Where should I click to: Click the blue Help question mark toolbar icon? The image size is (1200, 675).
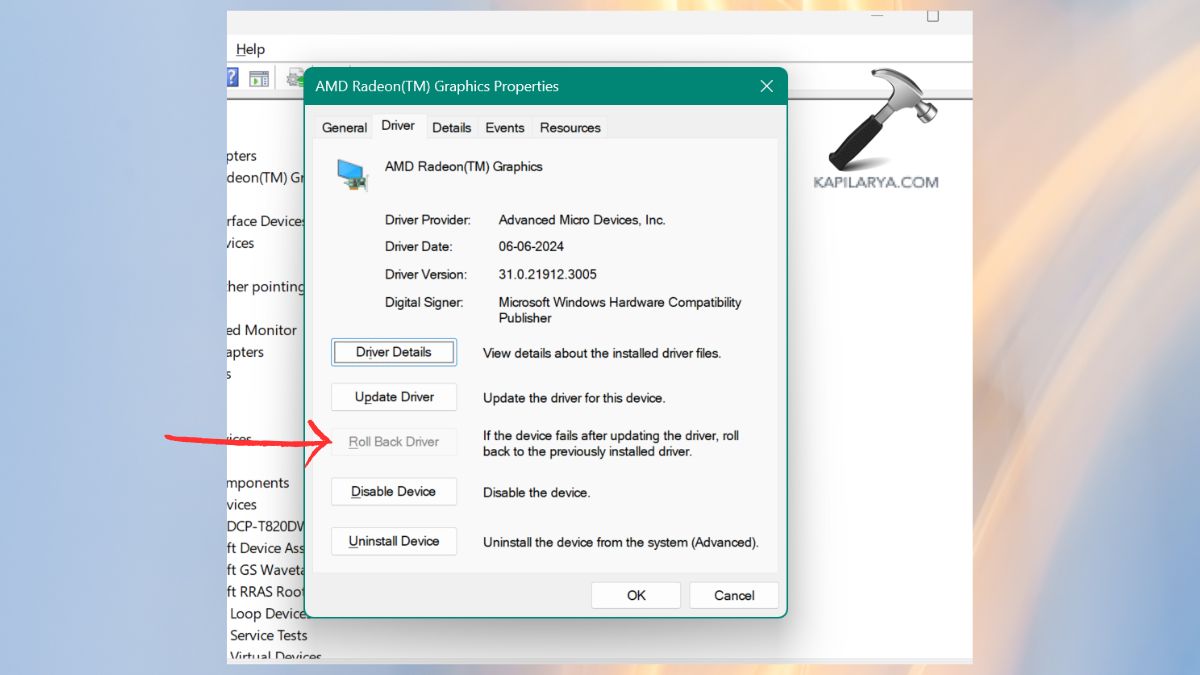point(232,78)
